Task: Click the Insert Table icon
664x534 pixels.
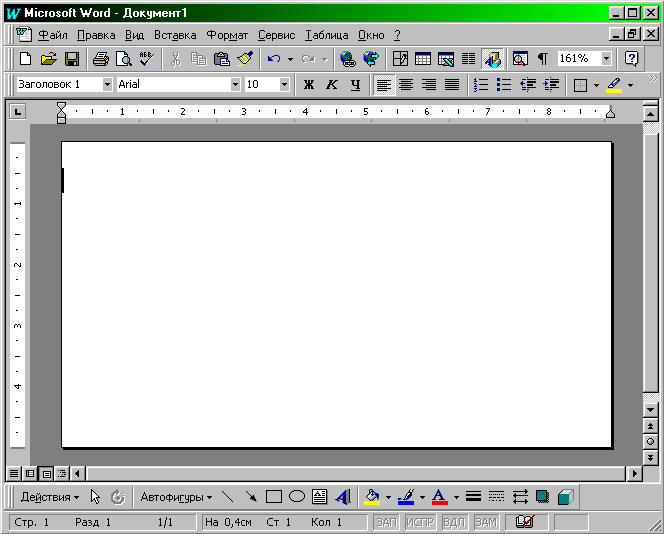Action: pos(423,59)
